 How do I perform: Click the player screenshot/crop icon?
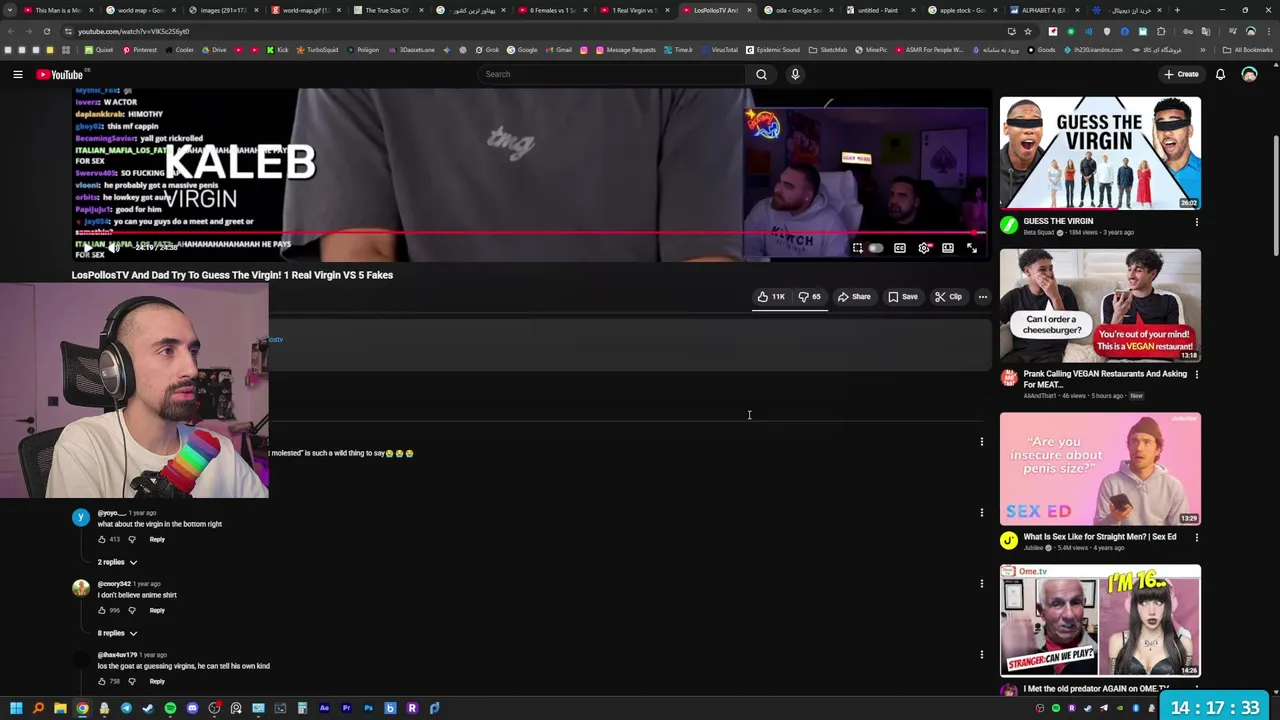coord(857,248)
